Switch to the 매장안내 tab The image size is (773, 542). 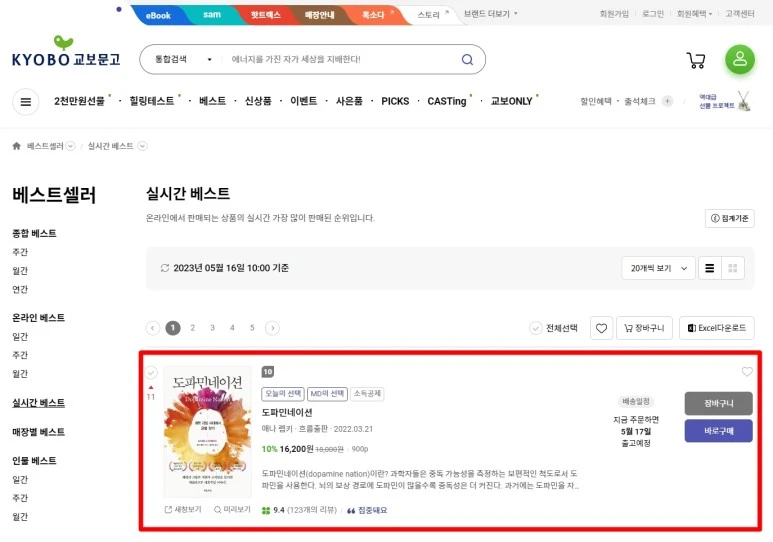pos(319,15)
